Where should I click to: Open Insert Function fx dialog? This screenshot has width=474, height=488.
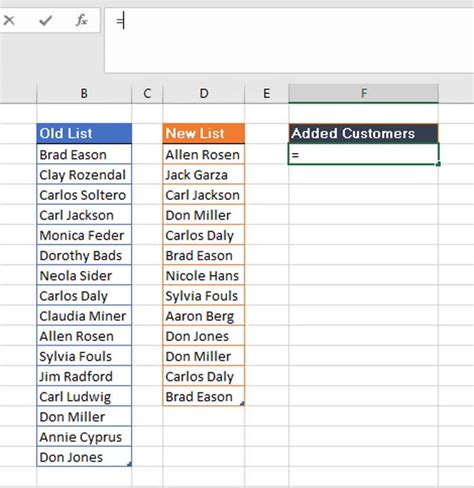pyautogui.click(x=81, y=21)
